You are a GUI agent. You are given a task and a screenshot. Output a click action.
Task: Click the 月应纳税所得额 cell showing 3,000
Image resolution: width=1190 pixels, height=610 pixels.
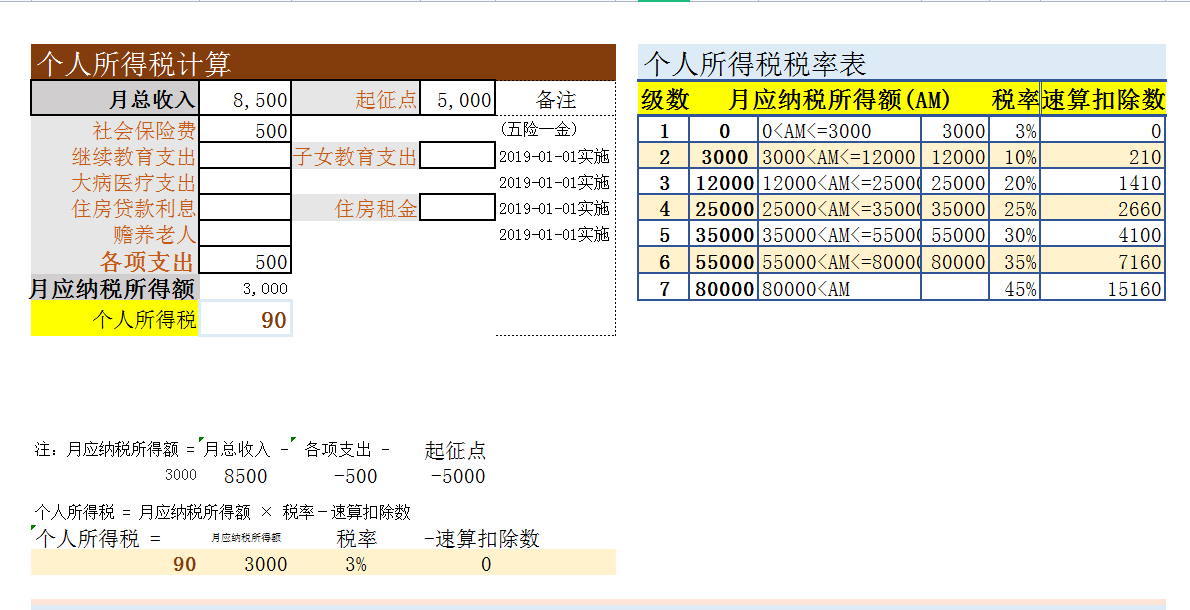(x=247, y=288)
